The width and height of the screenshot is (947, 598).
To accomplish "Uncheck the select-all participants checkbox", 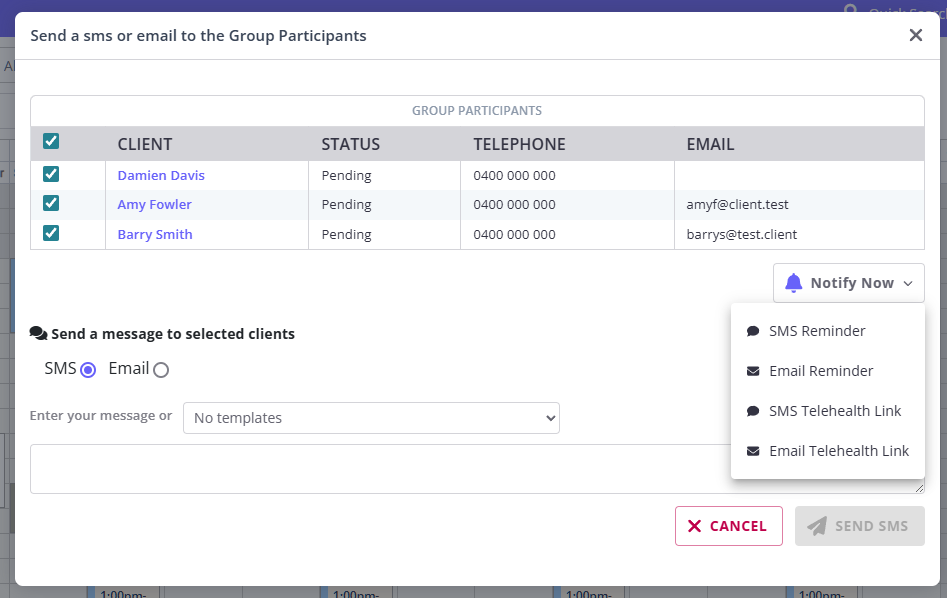I will tap(51, 142).
